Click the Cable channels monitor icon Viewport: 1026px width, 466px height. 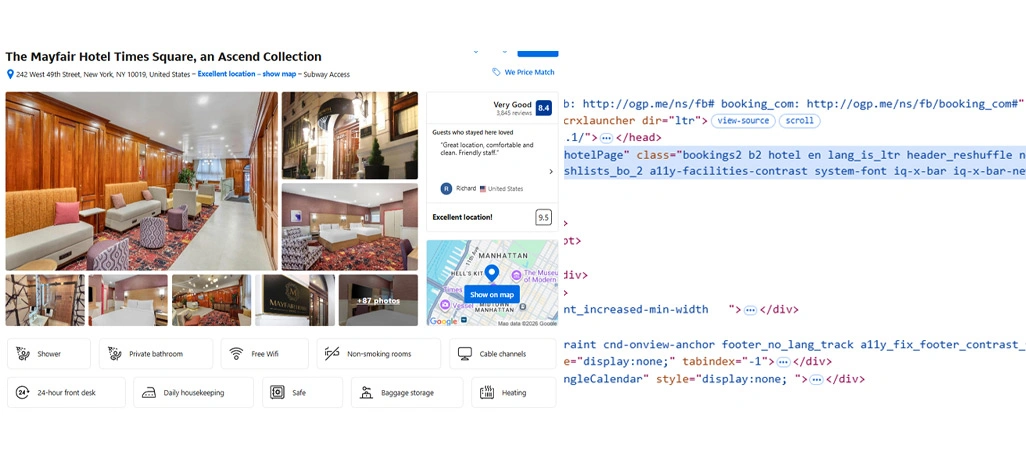(x=465, y=354)
